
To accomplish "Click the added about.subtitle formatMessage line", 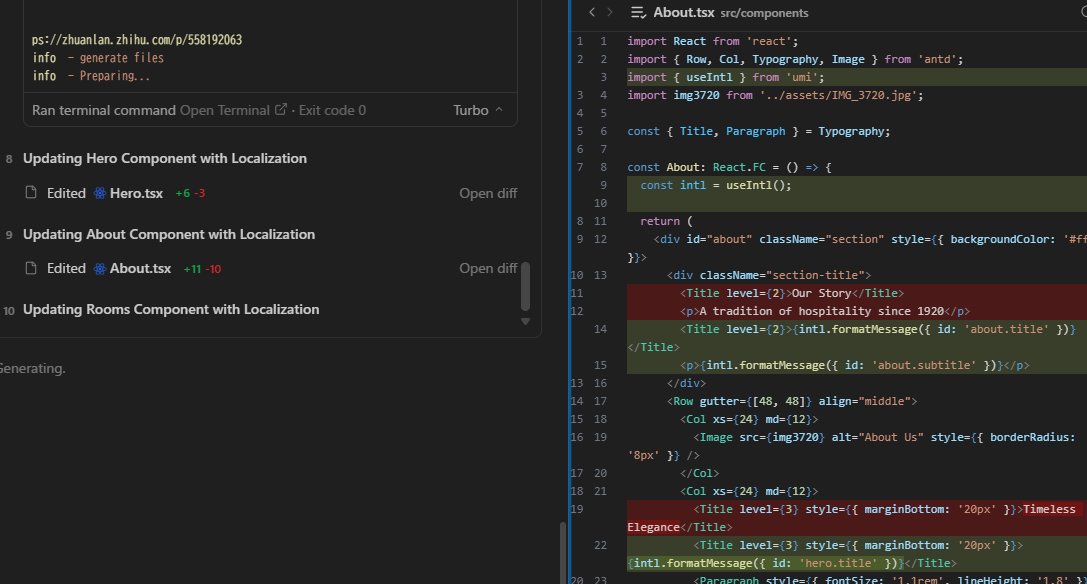I will (x=857, y=366).
